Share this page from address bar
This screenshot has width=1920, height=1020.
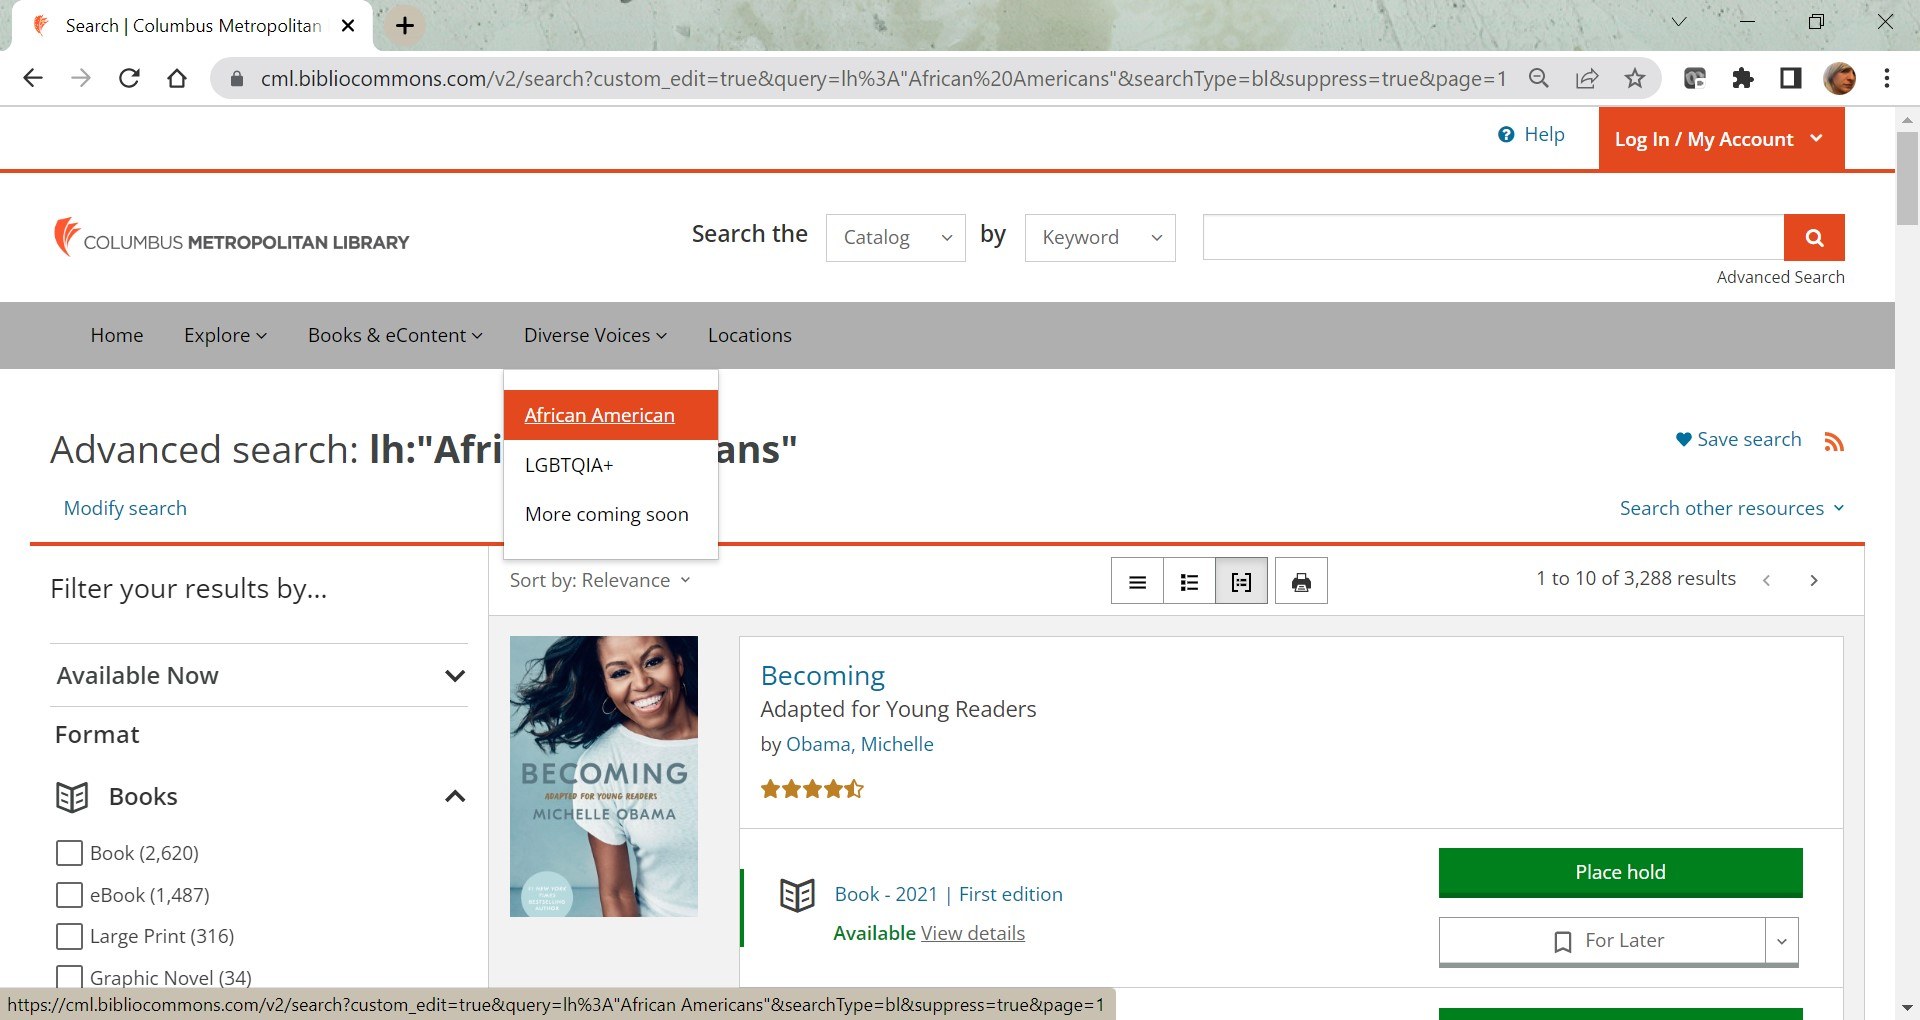pyautogui.click(x=1587, y=78)
